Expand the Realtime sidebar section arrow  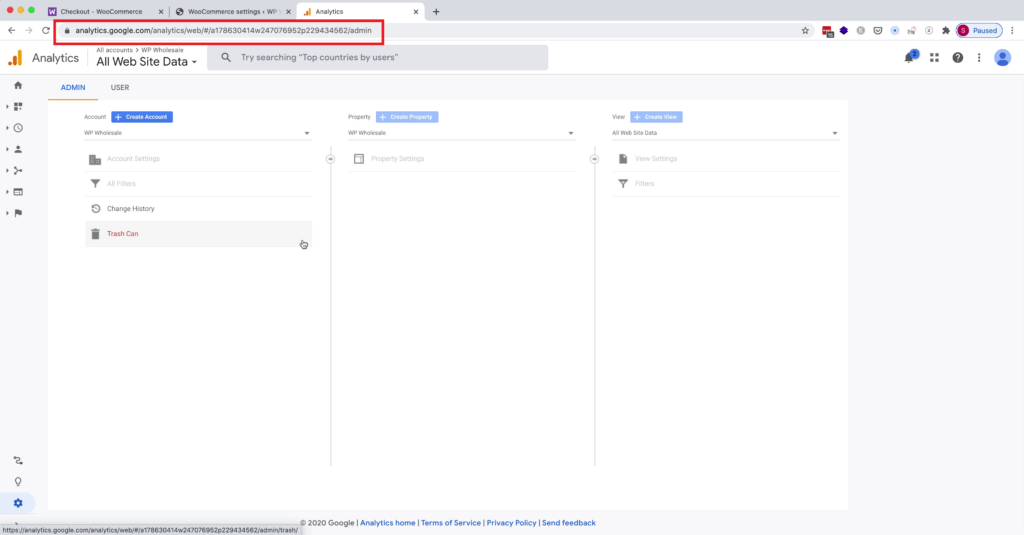click(x=7, y=128)
